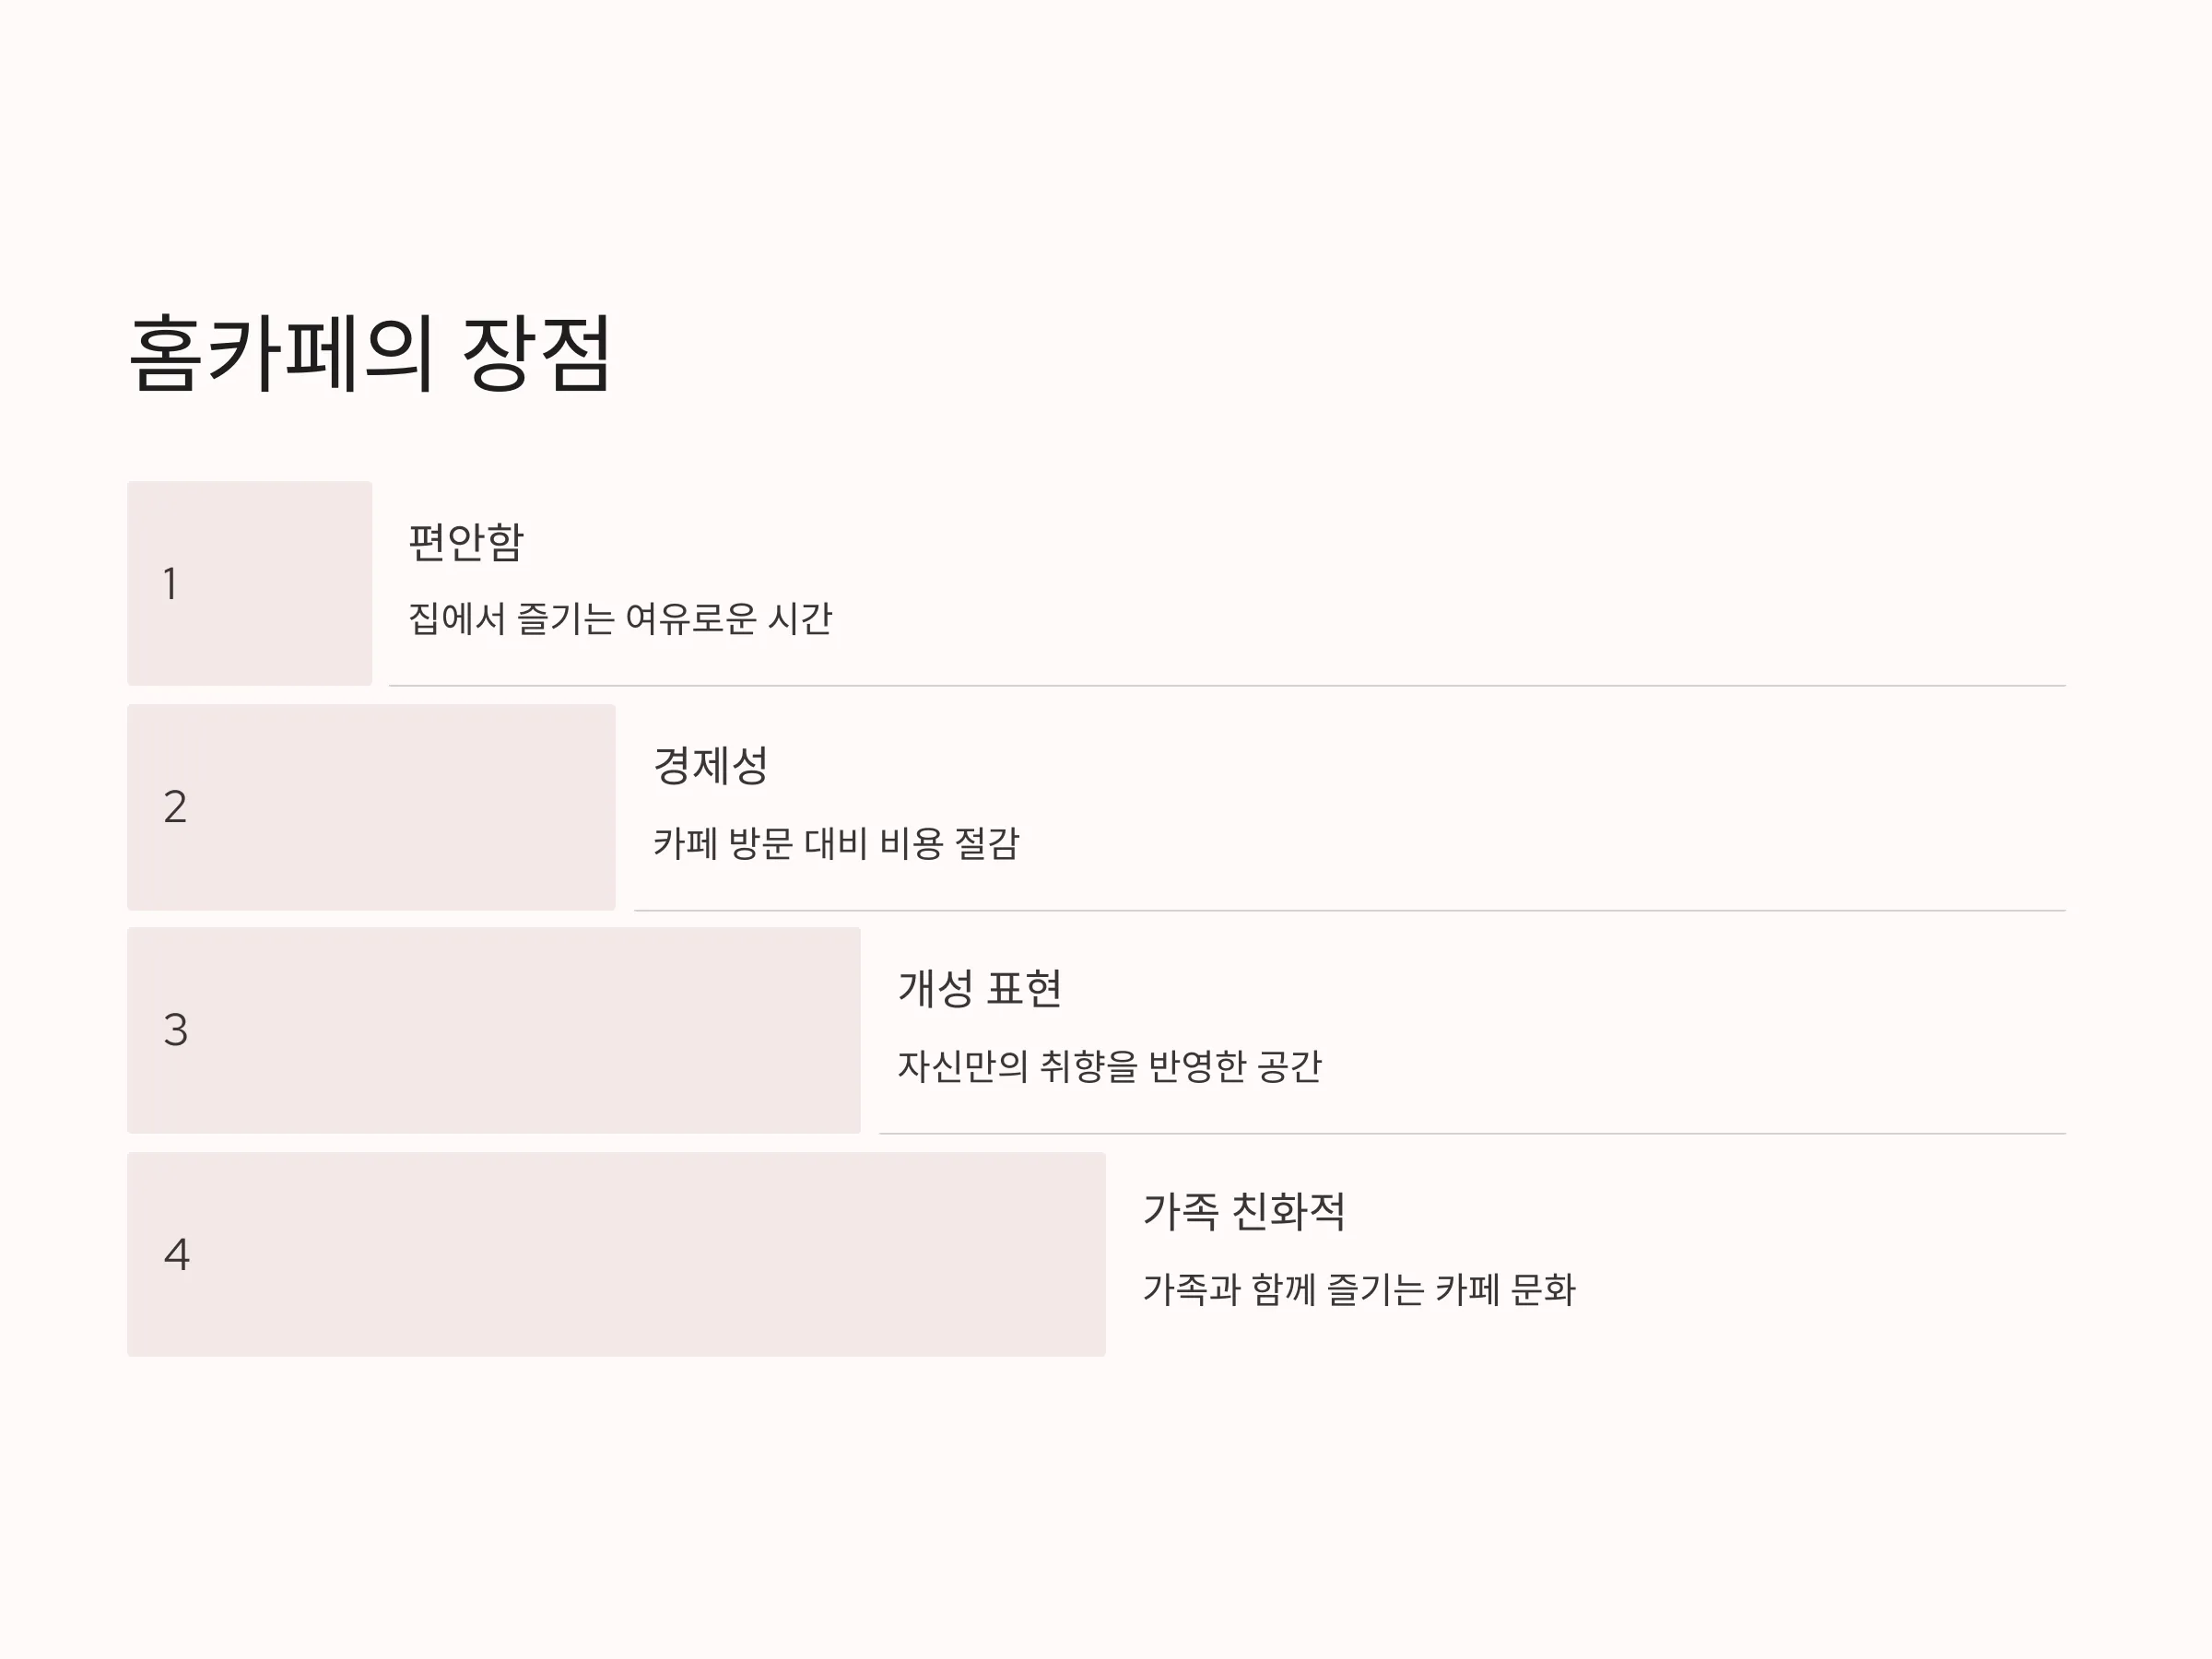Click the divider line under 편안함 row
The width and height of the screenshot is (2212, 1659).
(1227, 686)
